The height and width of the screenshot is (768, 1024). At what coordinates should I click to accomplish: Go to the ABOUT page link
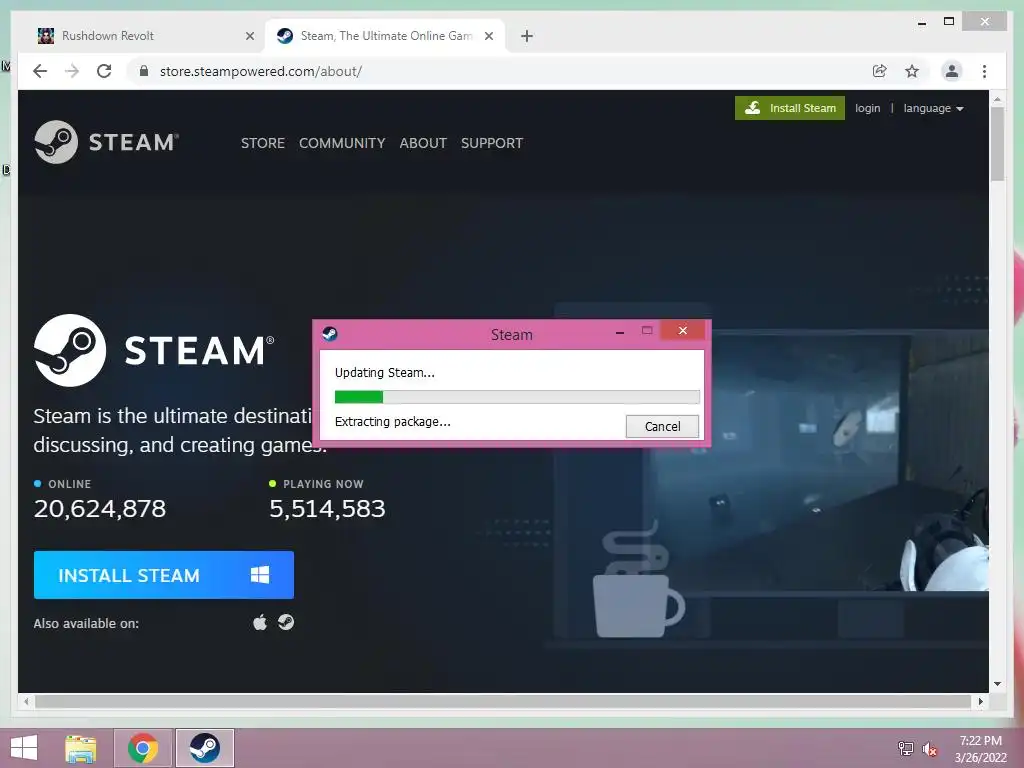(423, 143)
